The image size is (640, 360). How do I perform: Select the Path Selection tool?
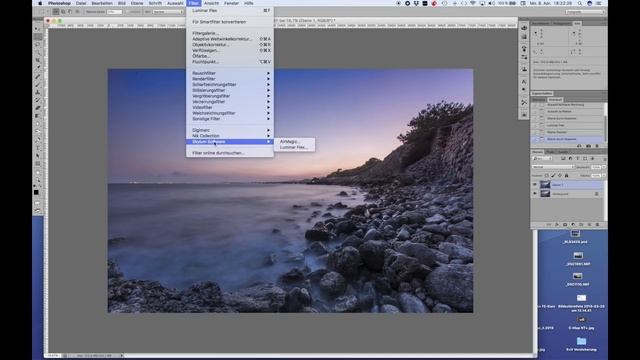38,156
